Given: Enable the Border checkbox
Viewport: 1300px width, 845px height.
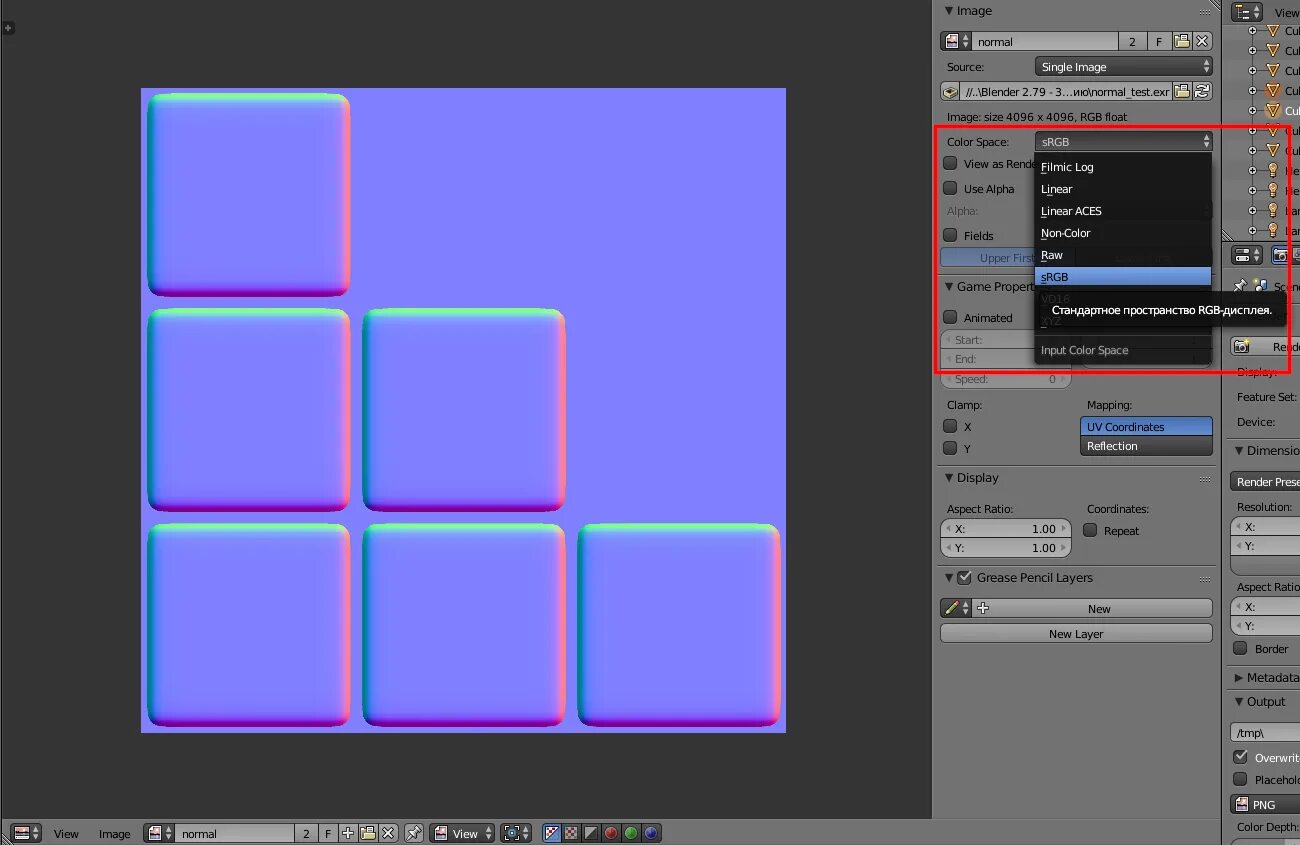Looking at the screenshot, I should coord(1241,648).
